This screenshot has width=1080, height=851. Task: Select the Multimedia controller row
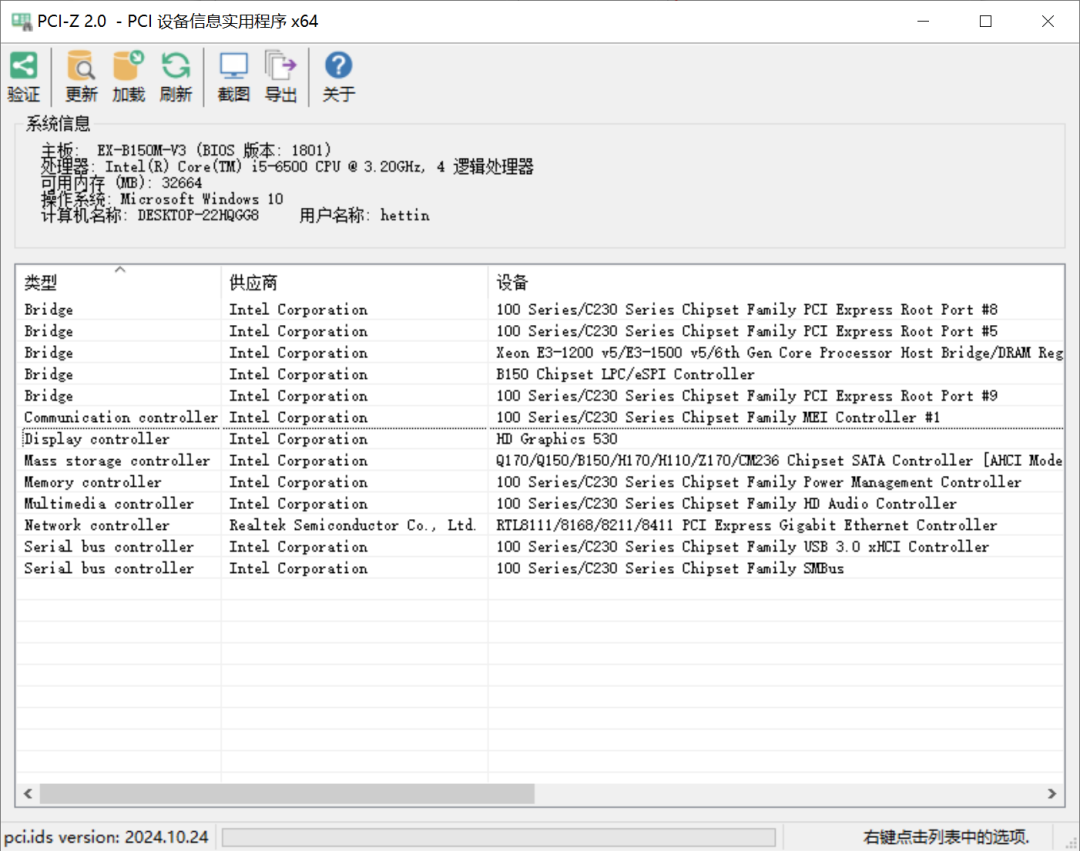540,504
